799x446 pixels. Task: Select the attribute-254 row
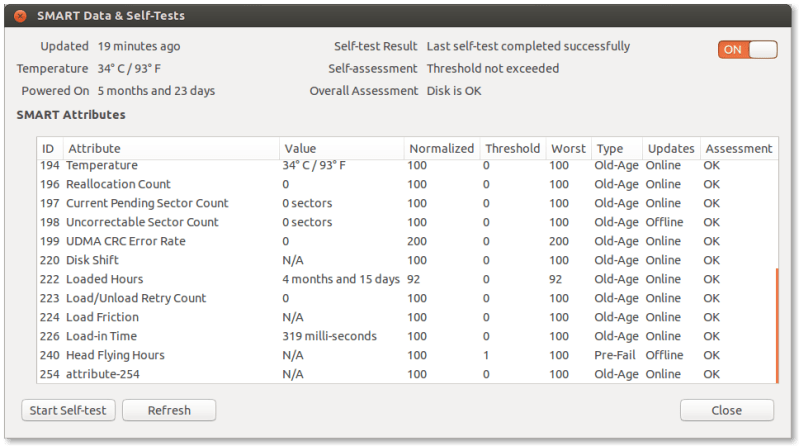407,374
